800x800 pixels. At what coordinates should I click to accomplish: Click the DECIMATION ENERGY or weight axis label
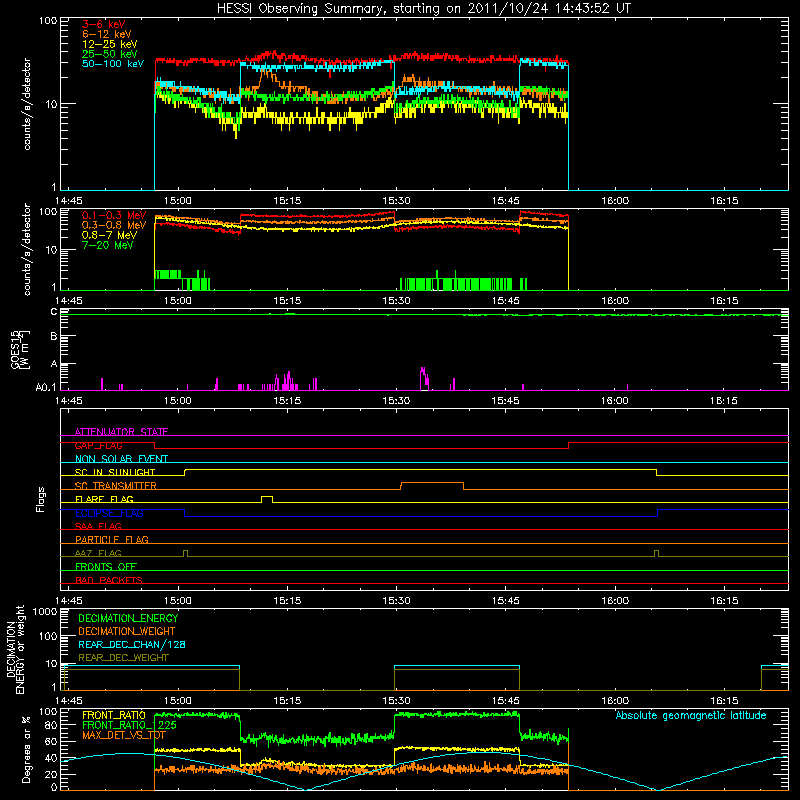15,649
